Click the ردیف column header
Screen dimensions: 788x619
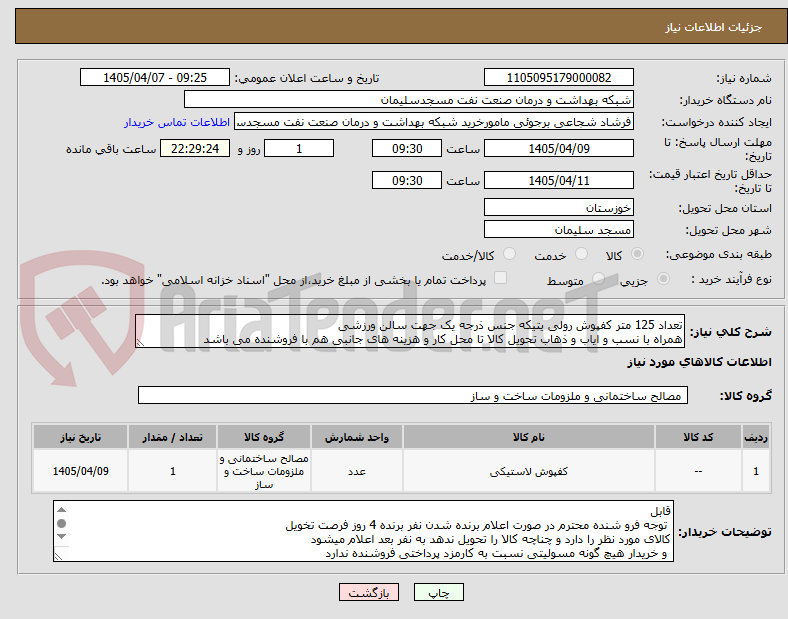tap(755, 437)
